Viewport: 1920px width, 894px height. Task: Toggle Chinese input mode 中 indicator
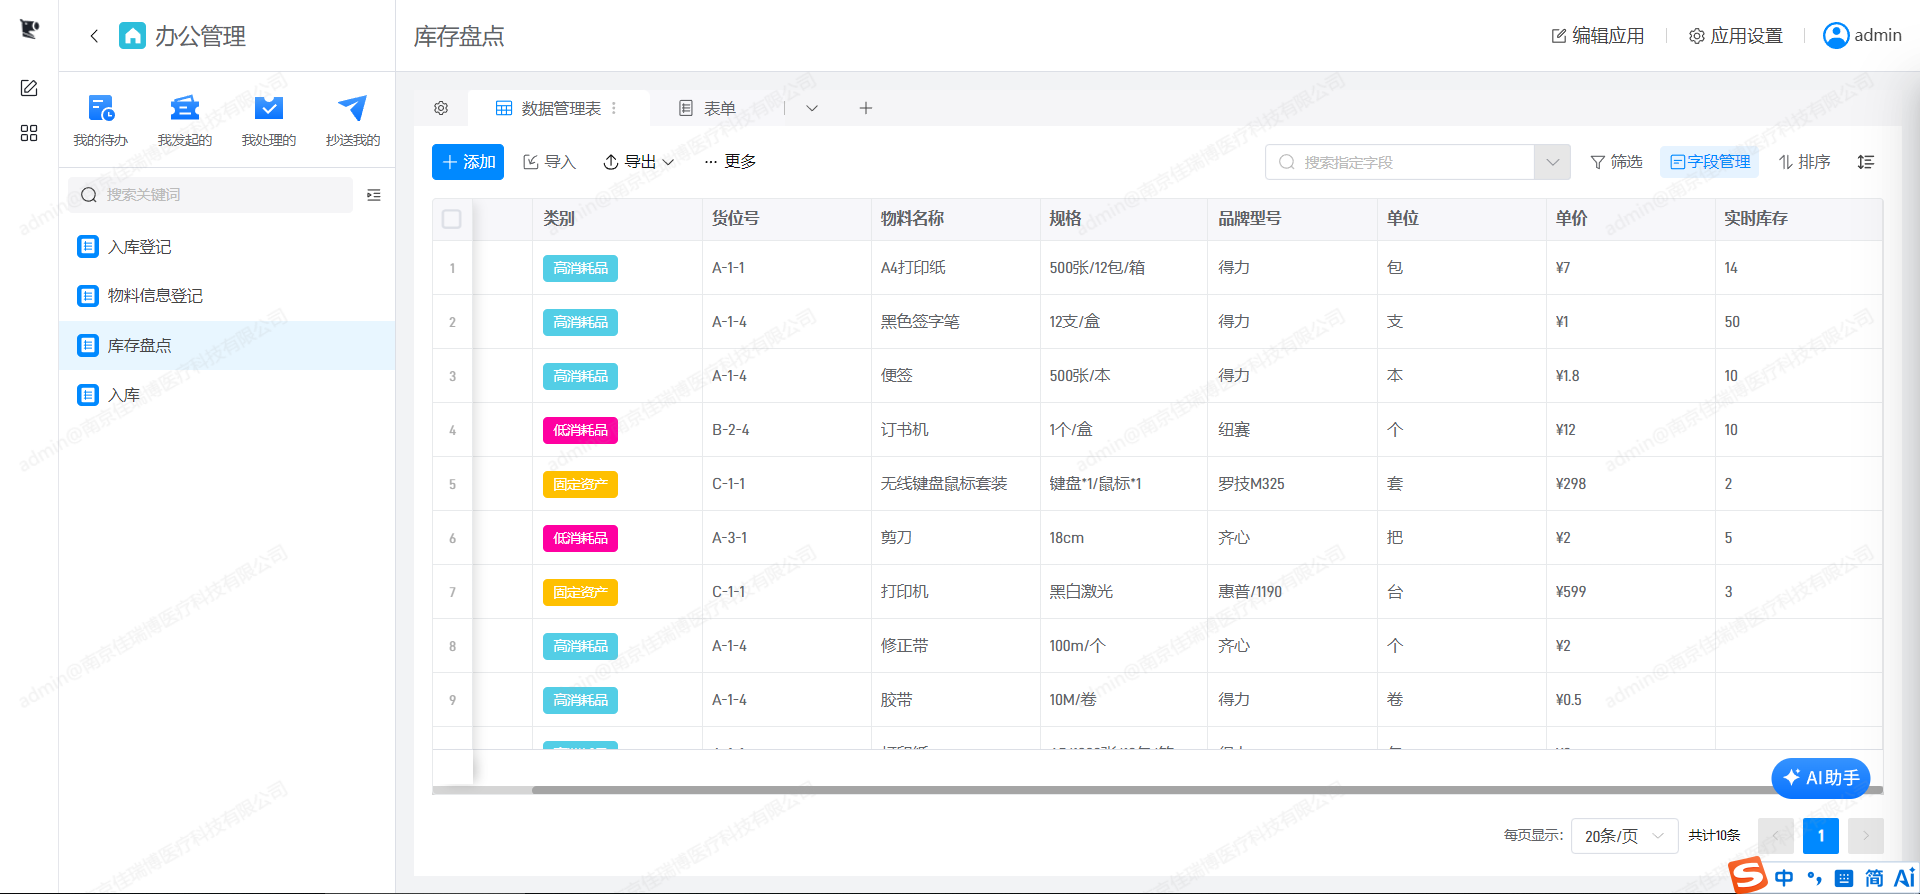point(1784,878)
